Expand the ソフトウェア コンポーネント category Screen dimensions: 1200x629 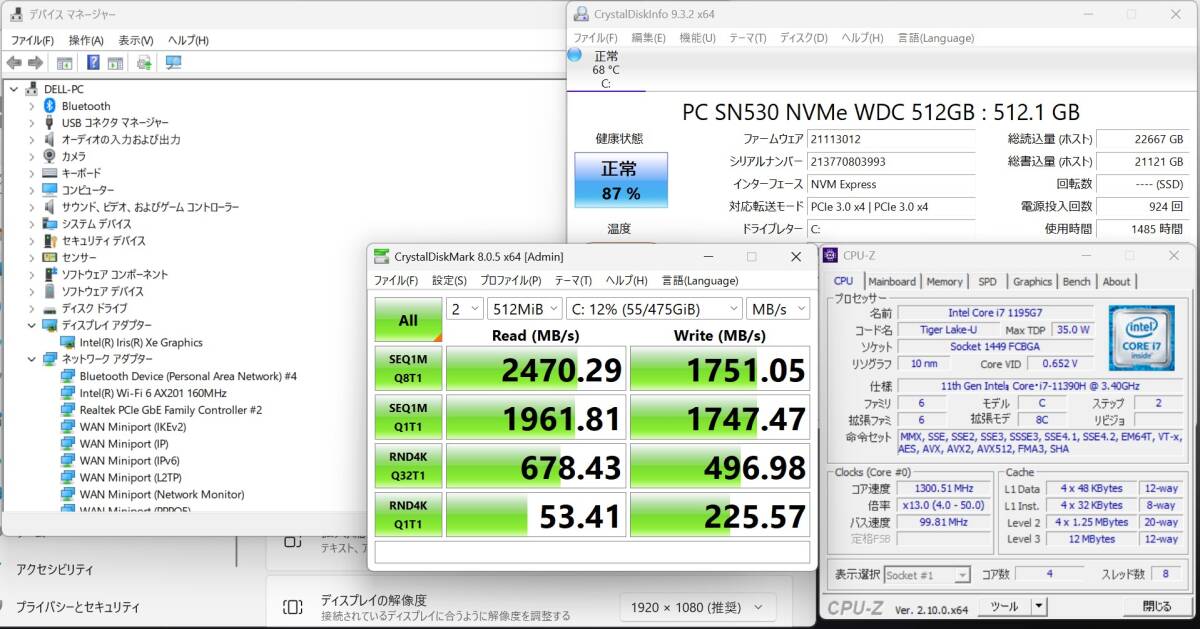[31, 274]
